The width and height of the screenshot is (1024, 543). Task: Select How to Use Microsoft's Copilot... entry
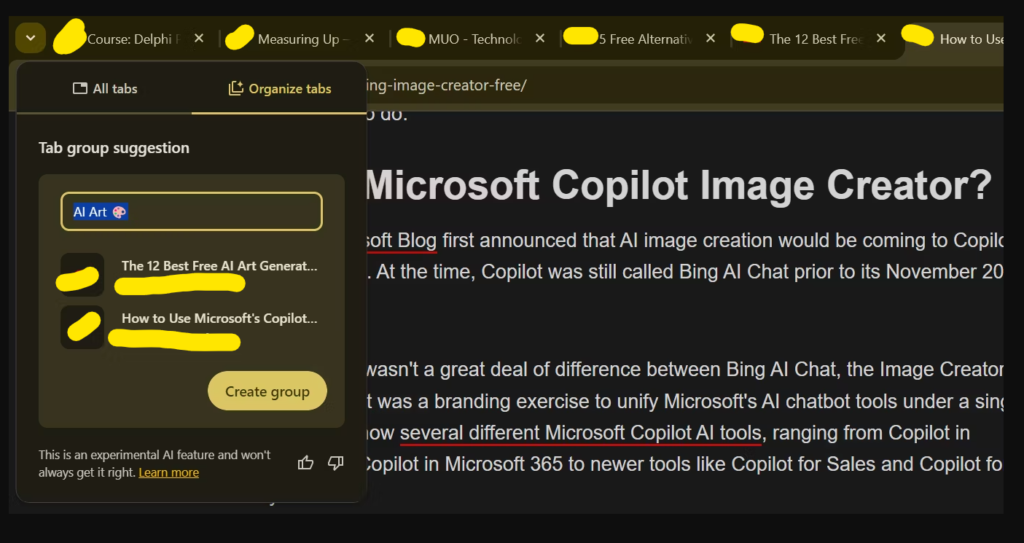pyautogui.click(x=190, y=327)
